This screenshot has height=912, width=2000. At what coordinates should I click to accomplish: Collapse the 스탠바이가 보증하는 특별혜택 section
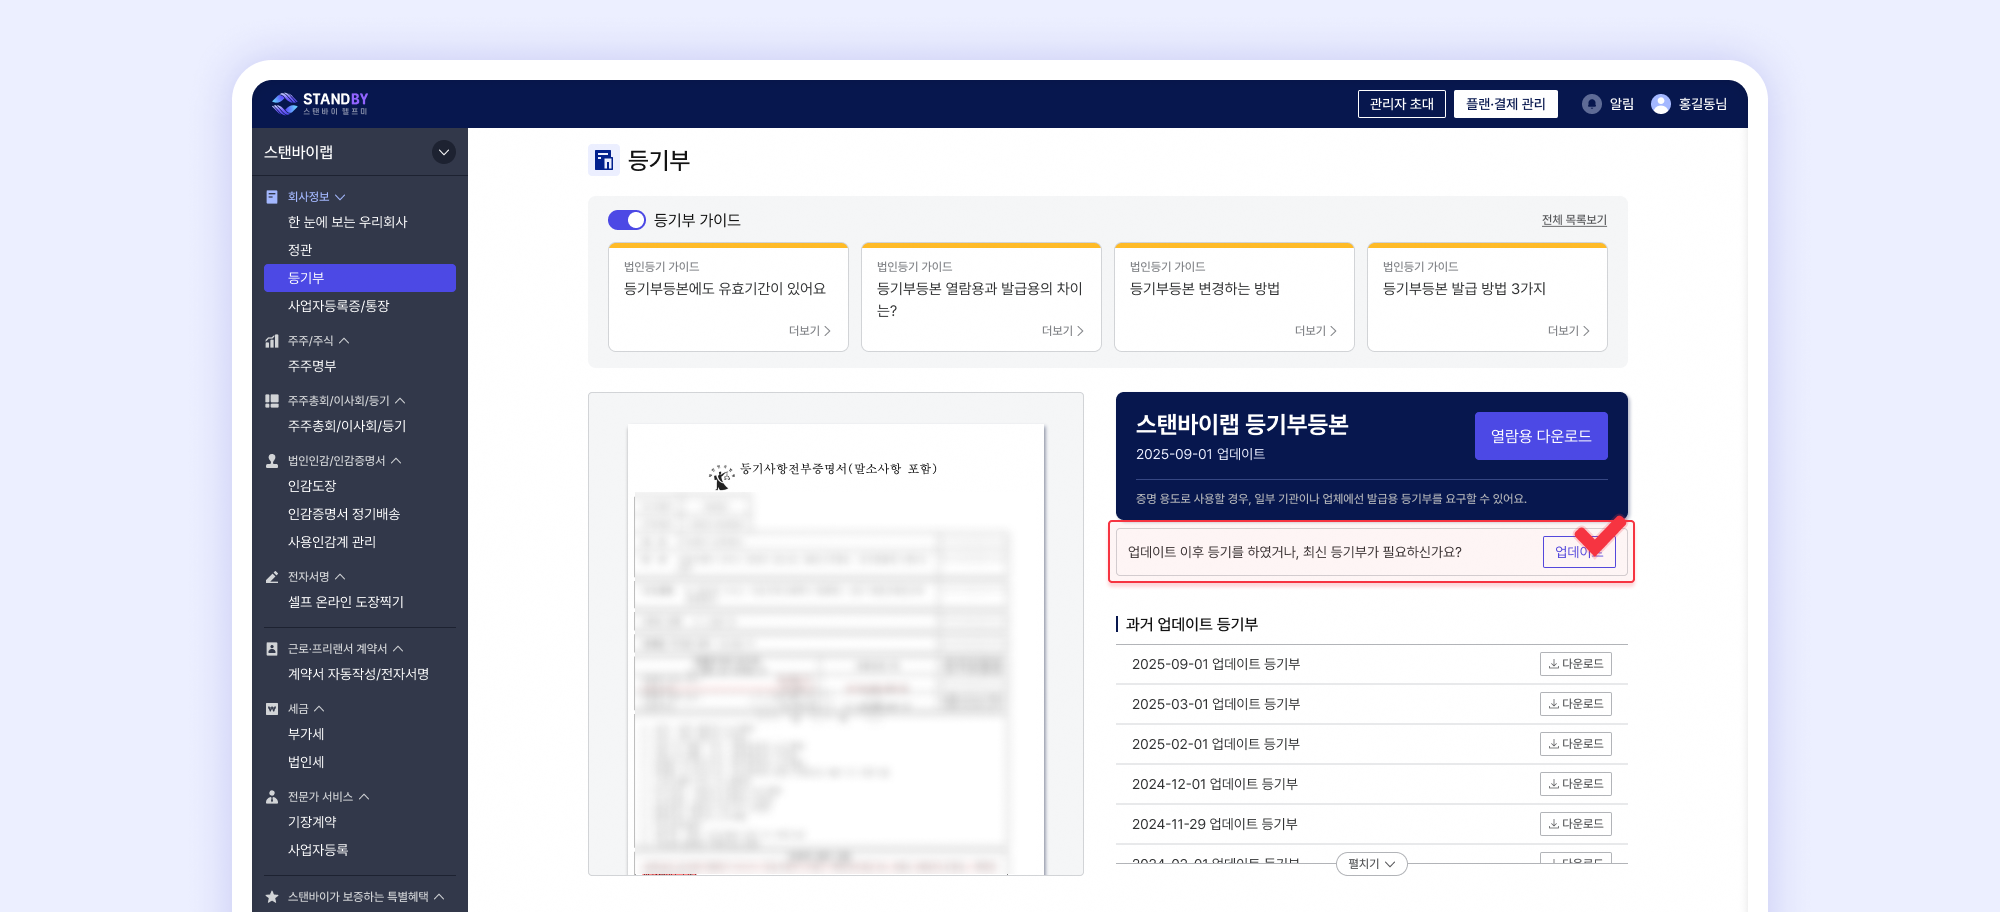pyautogui.click(x=439, y=897)
